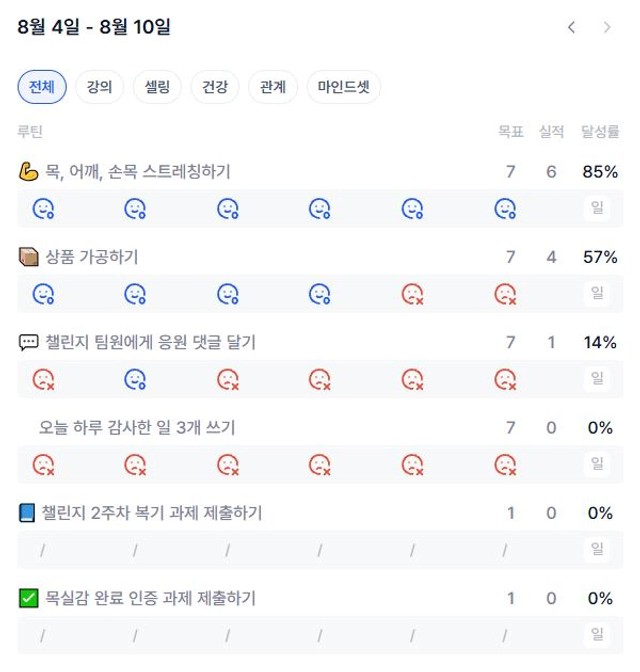Click the speech bubble icon for 응원 댓글 routine
The height and width of the screenshot is (672, 640).
[28, 342]
